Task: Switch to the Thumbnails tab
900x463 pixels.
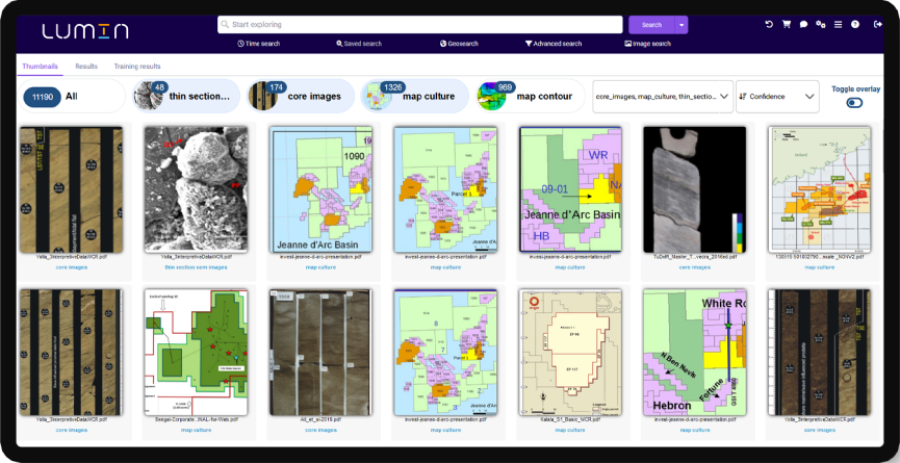Action: click(x=40, y=67)
